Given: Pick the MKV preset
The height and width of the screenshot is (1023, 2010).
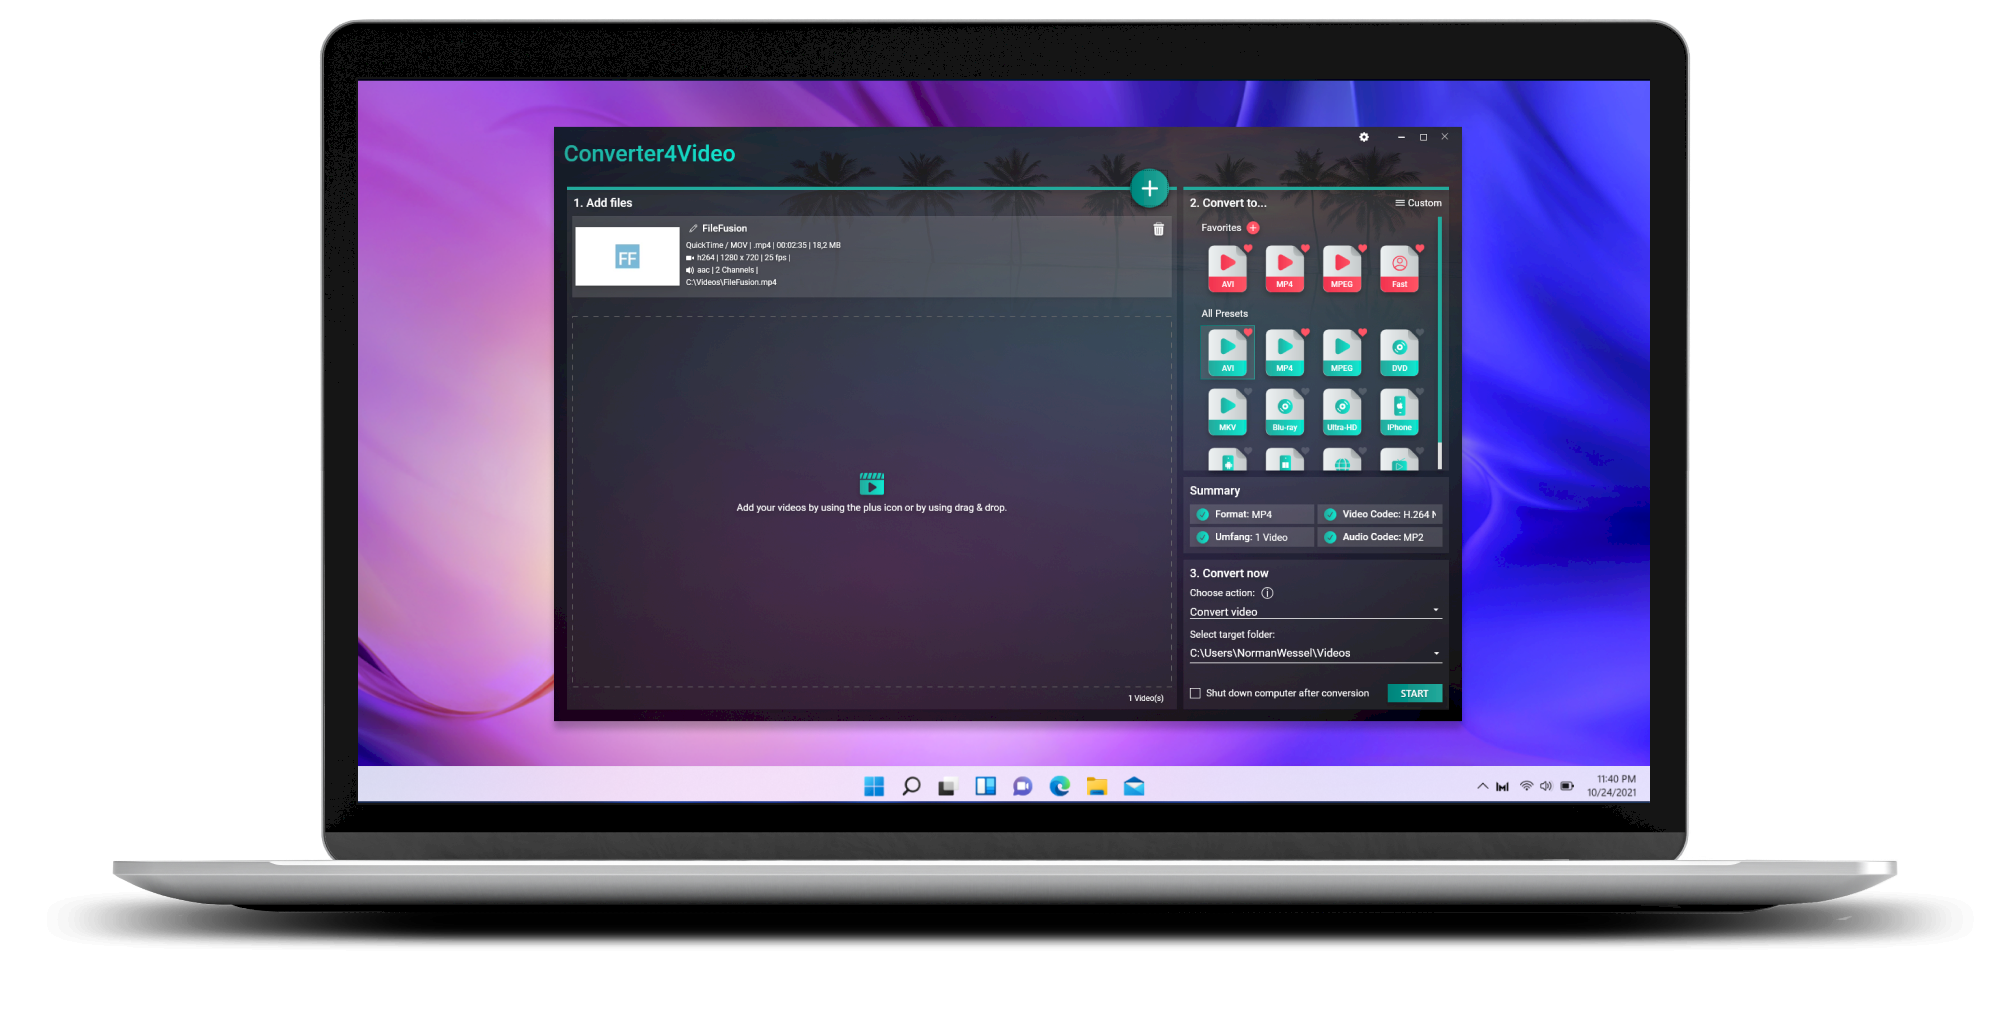Looking at the screenshot, I should click(x=1227, y=411).
